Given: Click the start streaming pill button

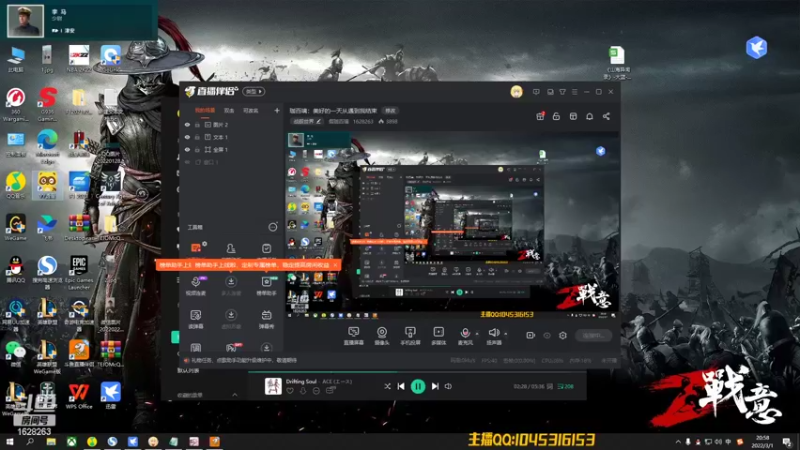Looking at the screenshot, I should (593, 335).
